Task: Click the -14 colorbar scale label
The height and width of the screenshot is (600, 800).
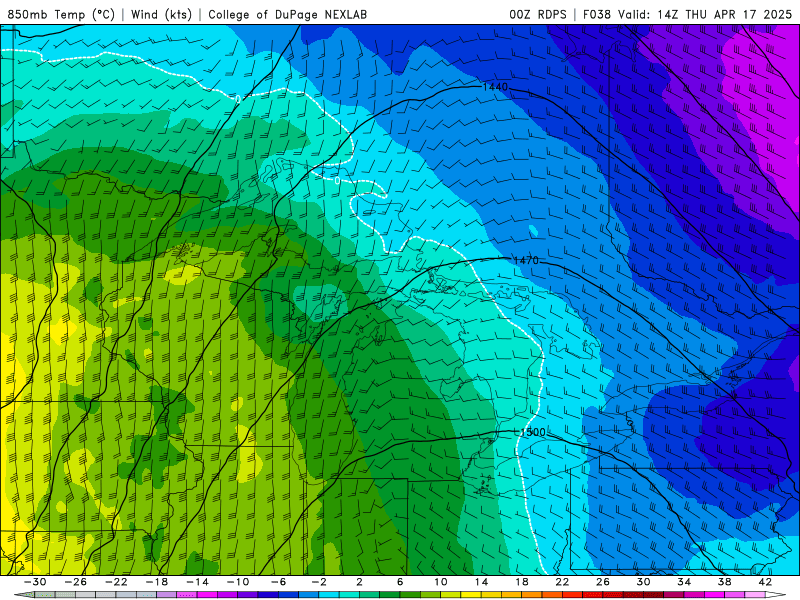Action: [197, 582]
